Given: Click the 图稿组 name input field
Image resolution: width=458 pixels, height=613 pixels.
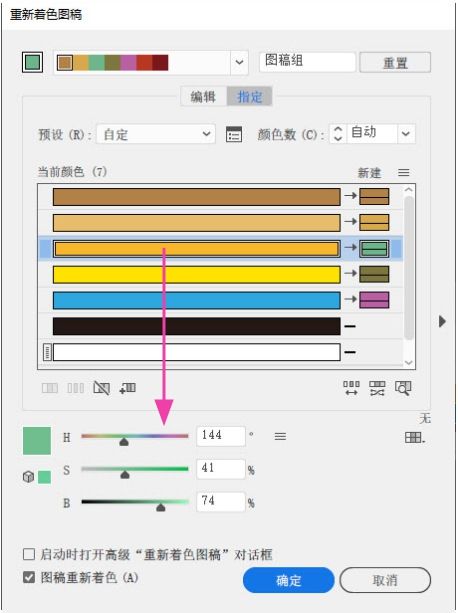Looking at the screenshot, I should (307, 61).
